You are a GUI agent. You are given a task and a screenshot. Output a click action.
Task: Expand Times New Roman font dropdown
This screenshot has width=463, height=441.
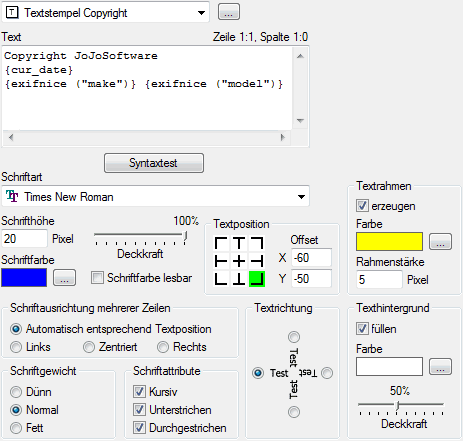(155, 196)
